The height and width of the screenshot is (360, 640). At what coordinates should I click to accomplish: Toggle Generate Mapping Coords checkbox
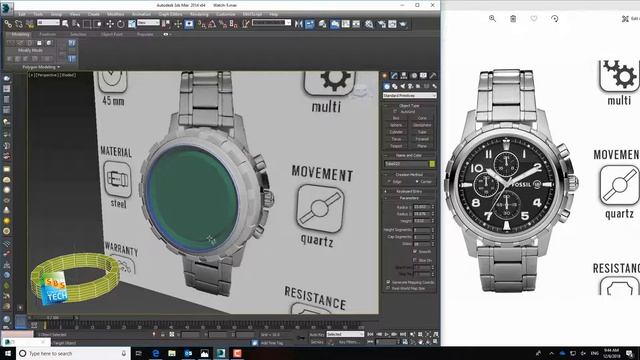388,282
